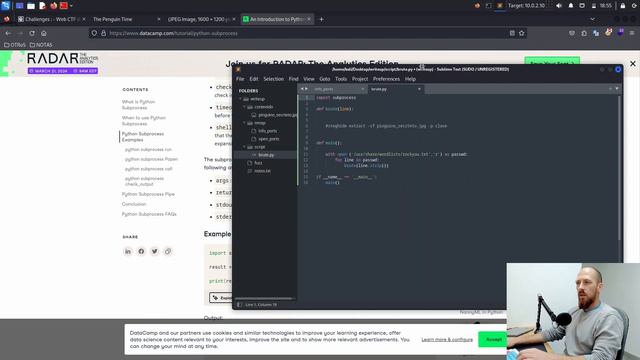Open the notifications bell in the system tray
Viewport: 640px width, 360px height.
tap(571, 6)
